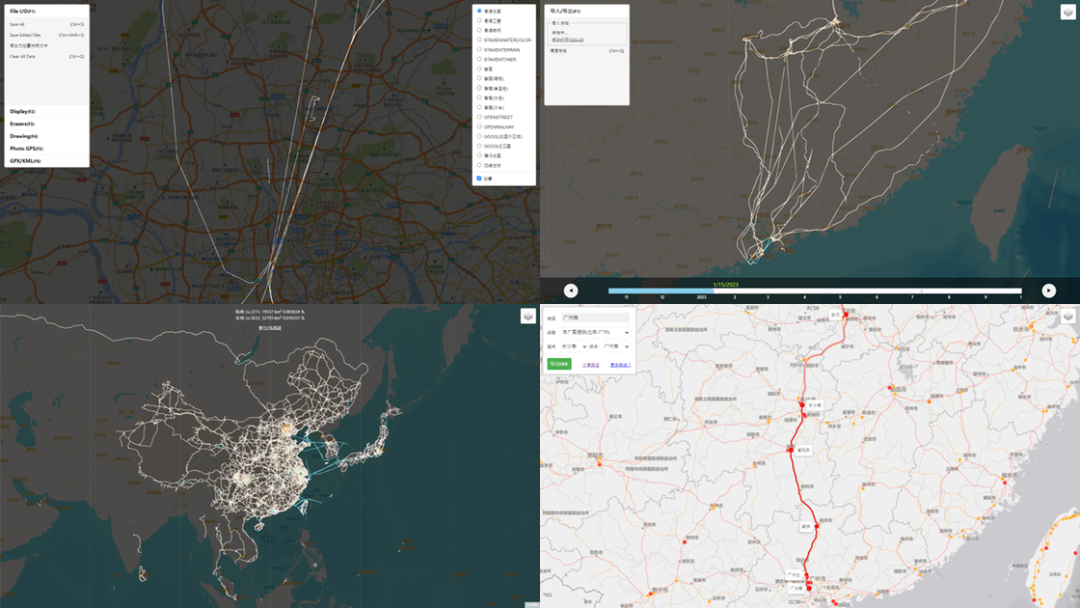Expand the File I/O (F1) section
1080x608 pixels.
point(47,11)
